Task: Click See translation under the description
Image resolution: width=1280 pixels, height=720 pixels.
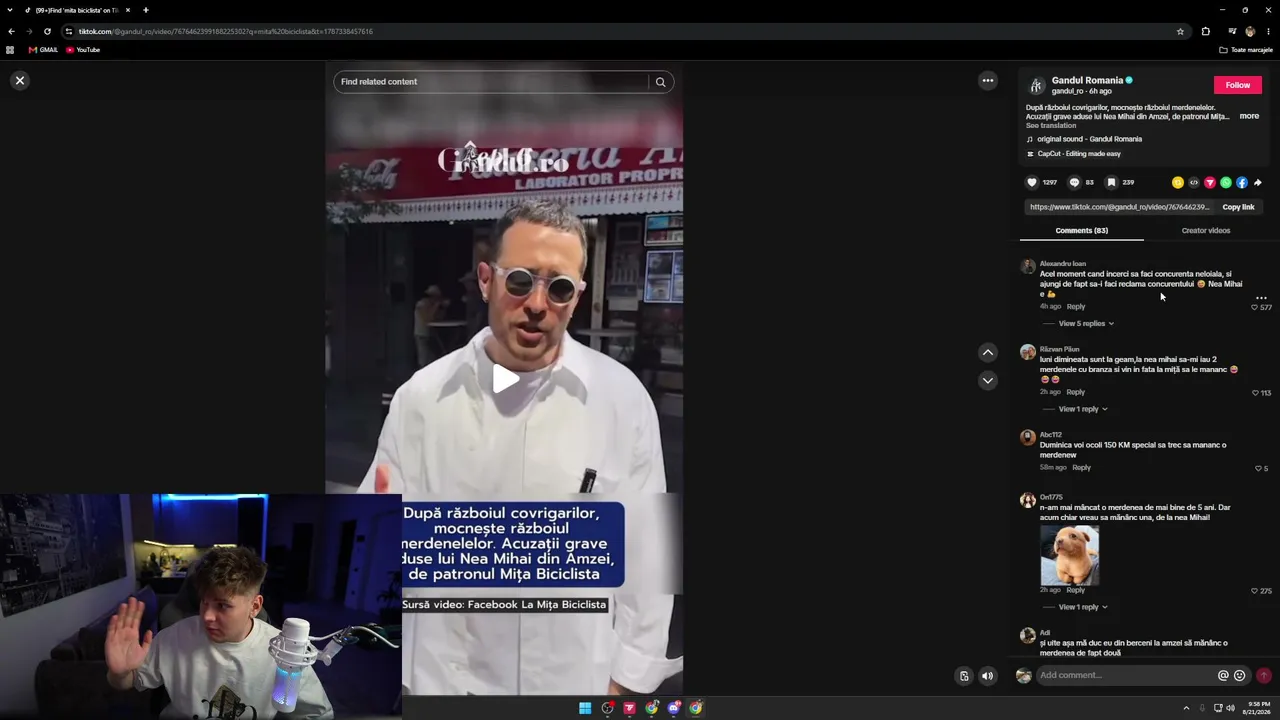Action: pos(1051,126)
